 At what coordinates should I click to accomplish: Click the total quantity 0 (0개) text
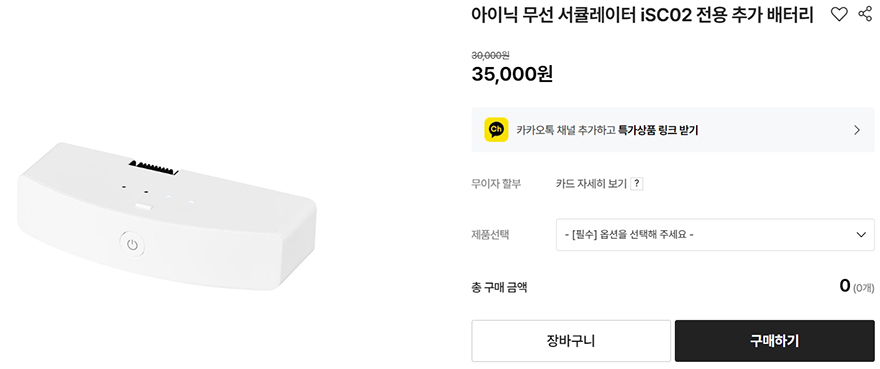tap(856, 286)
